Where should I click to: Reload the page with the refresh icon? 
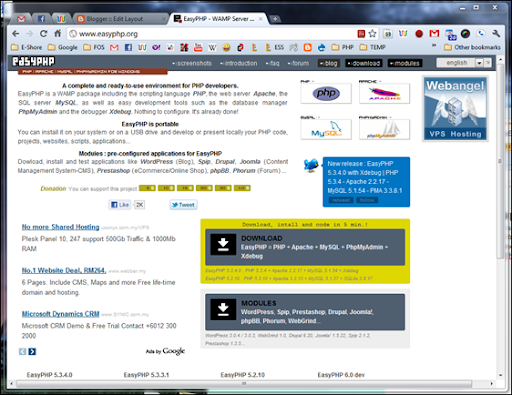point(43,34)
